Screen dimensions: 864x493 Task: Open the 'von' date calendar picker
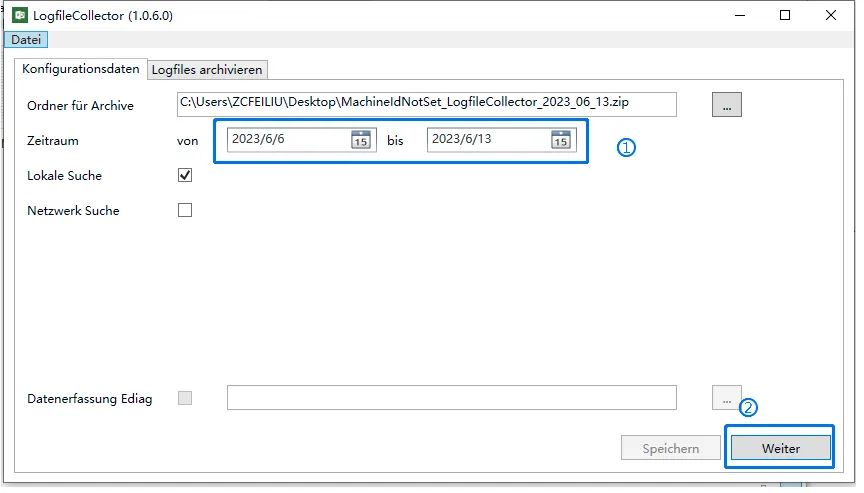click(360, 140)
